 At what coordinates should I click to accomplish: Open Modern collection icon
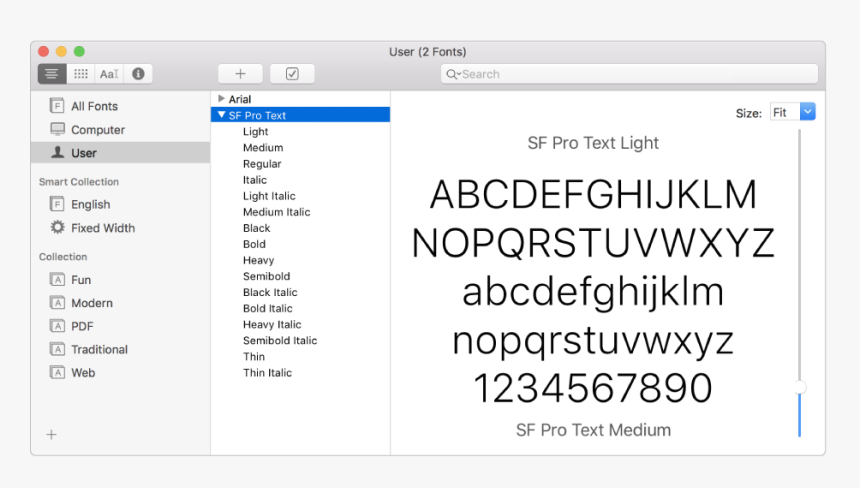pos(57,303)
